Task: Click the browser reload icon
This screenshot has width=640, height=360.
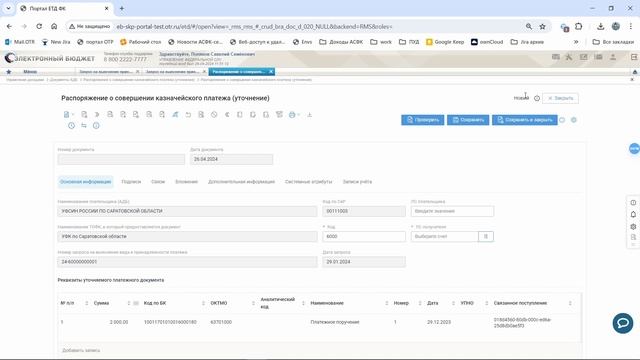Action: [x=39, y=27]
